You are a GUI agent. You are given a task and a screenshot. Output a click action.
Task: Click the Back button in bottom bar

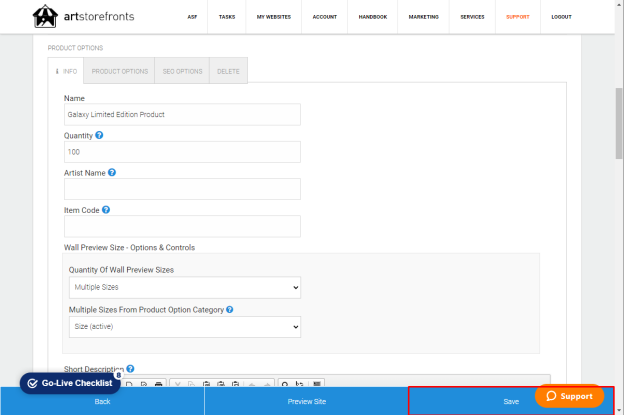[102, 401]
